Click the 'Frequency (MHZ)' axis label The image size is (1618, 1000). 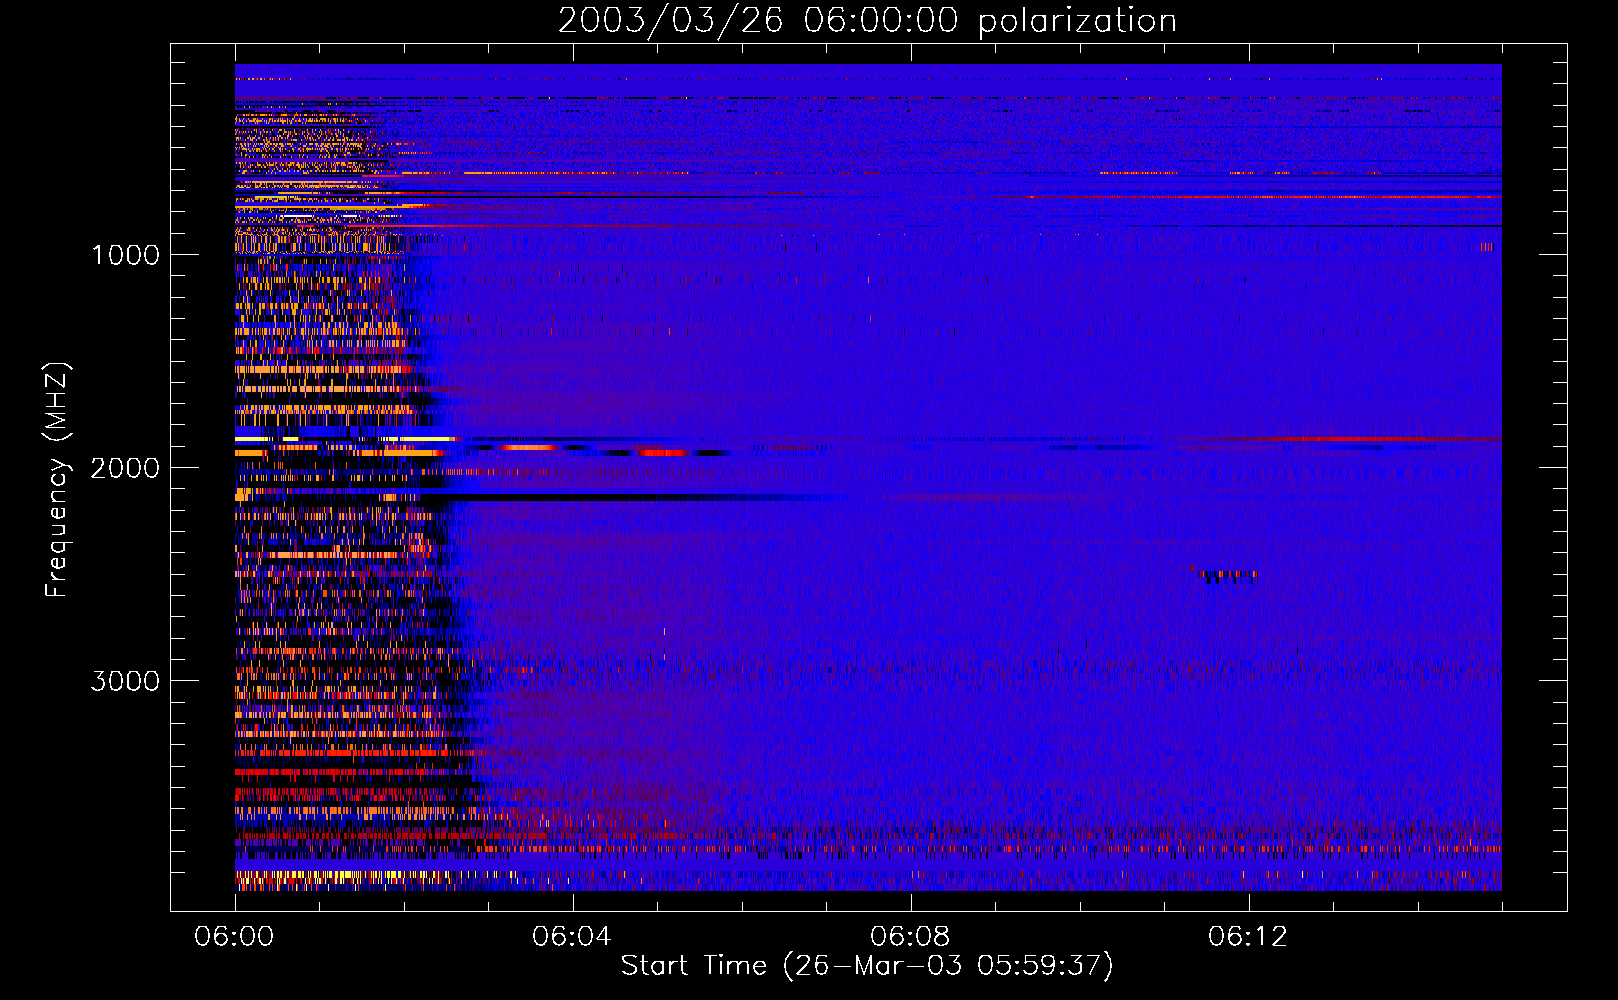pyautogui.click(x=57, y=480)
